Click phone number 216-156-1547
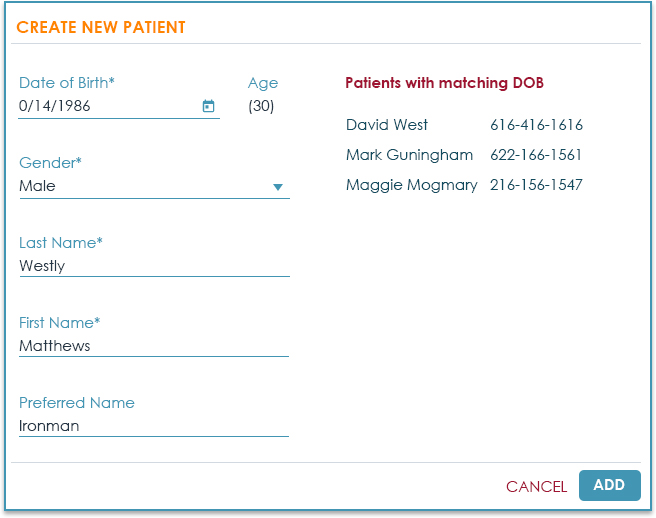This screenshot has height=518, width=656. (x=536, y=185)
